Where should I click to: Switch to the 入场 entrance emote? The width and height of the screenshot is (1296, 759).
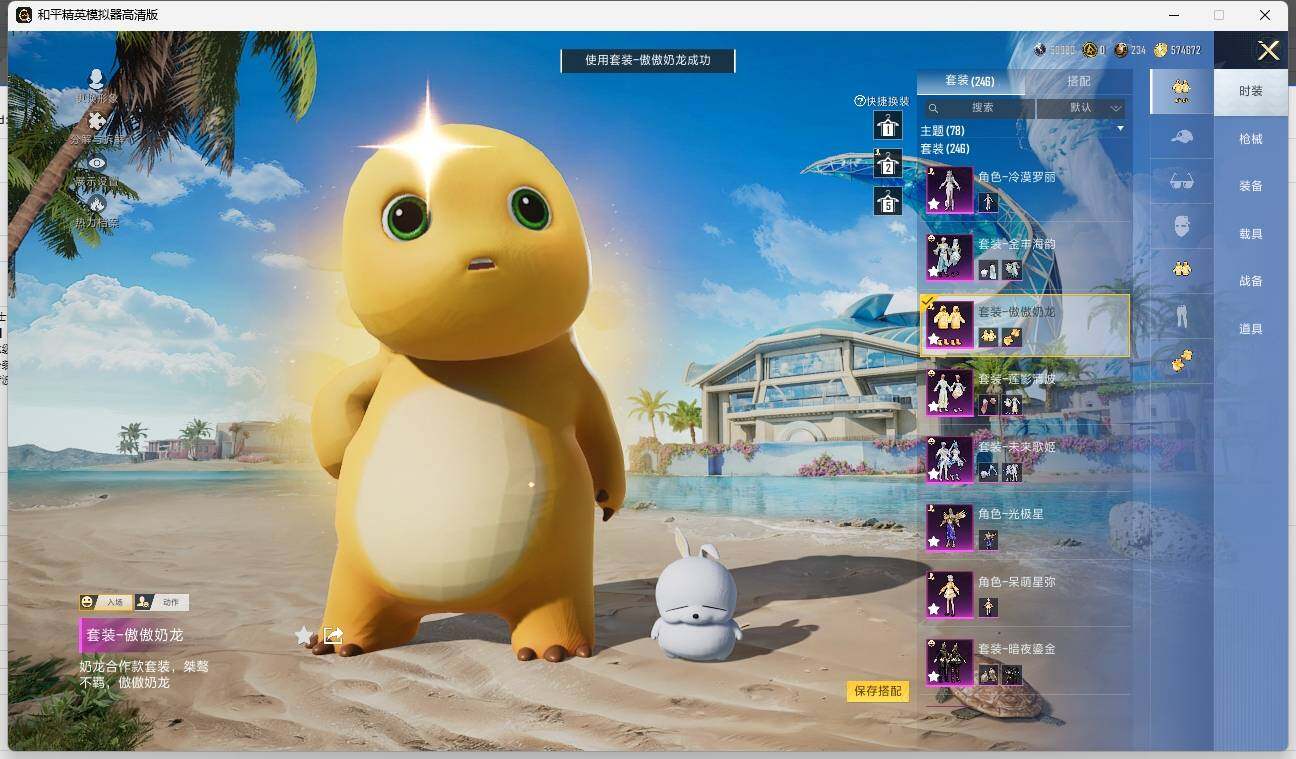point(106,602)
